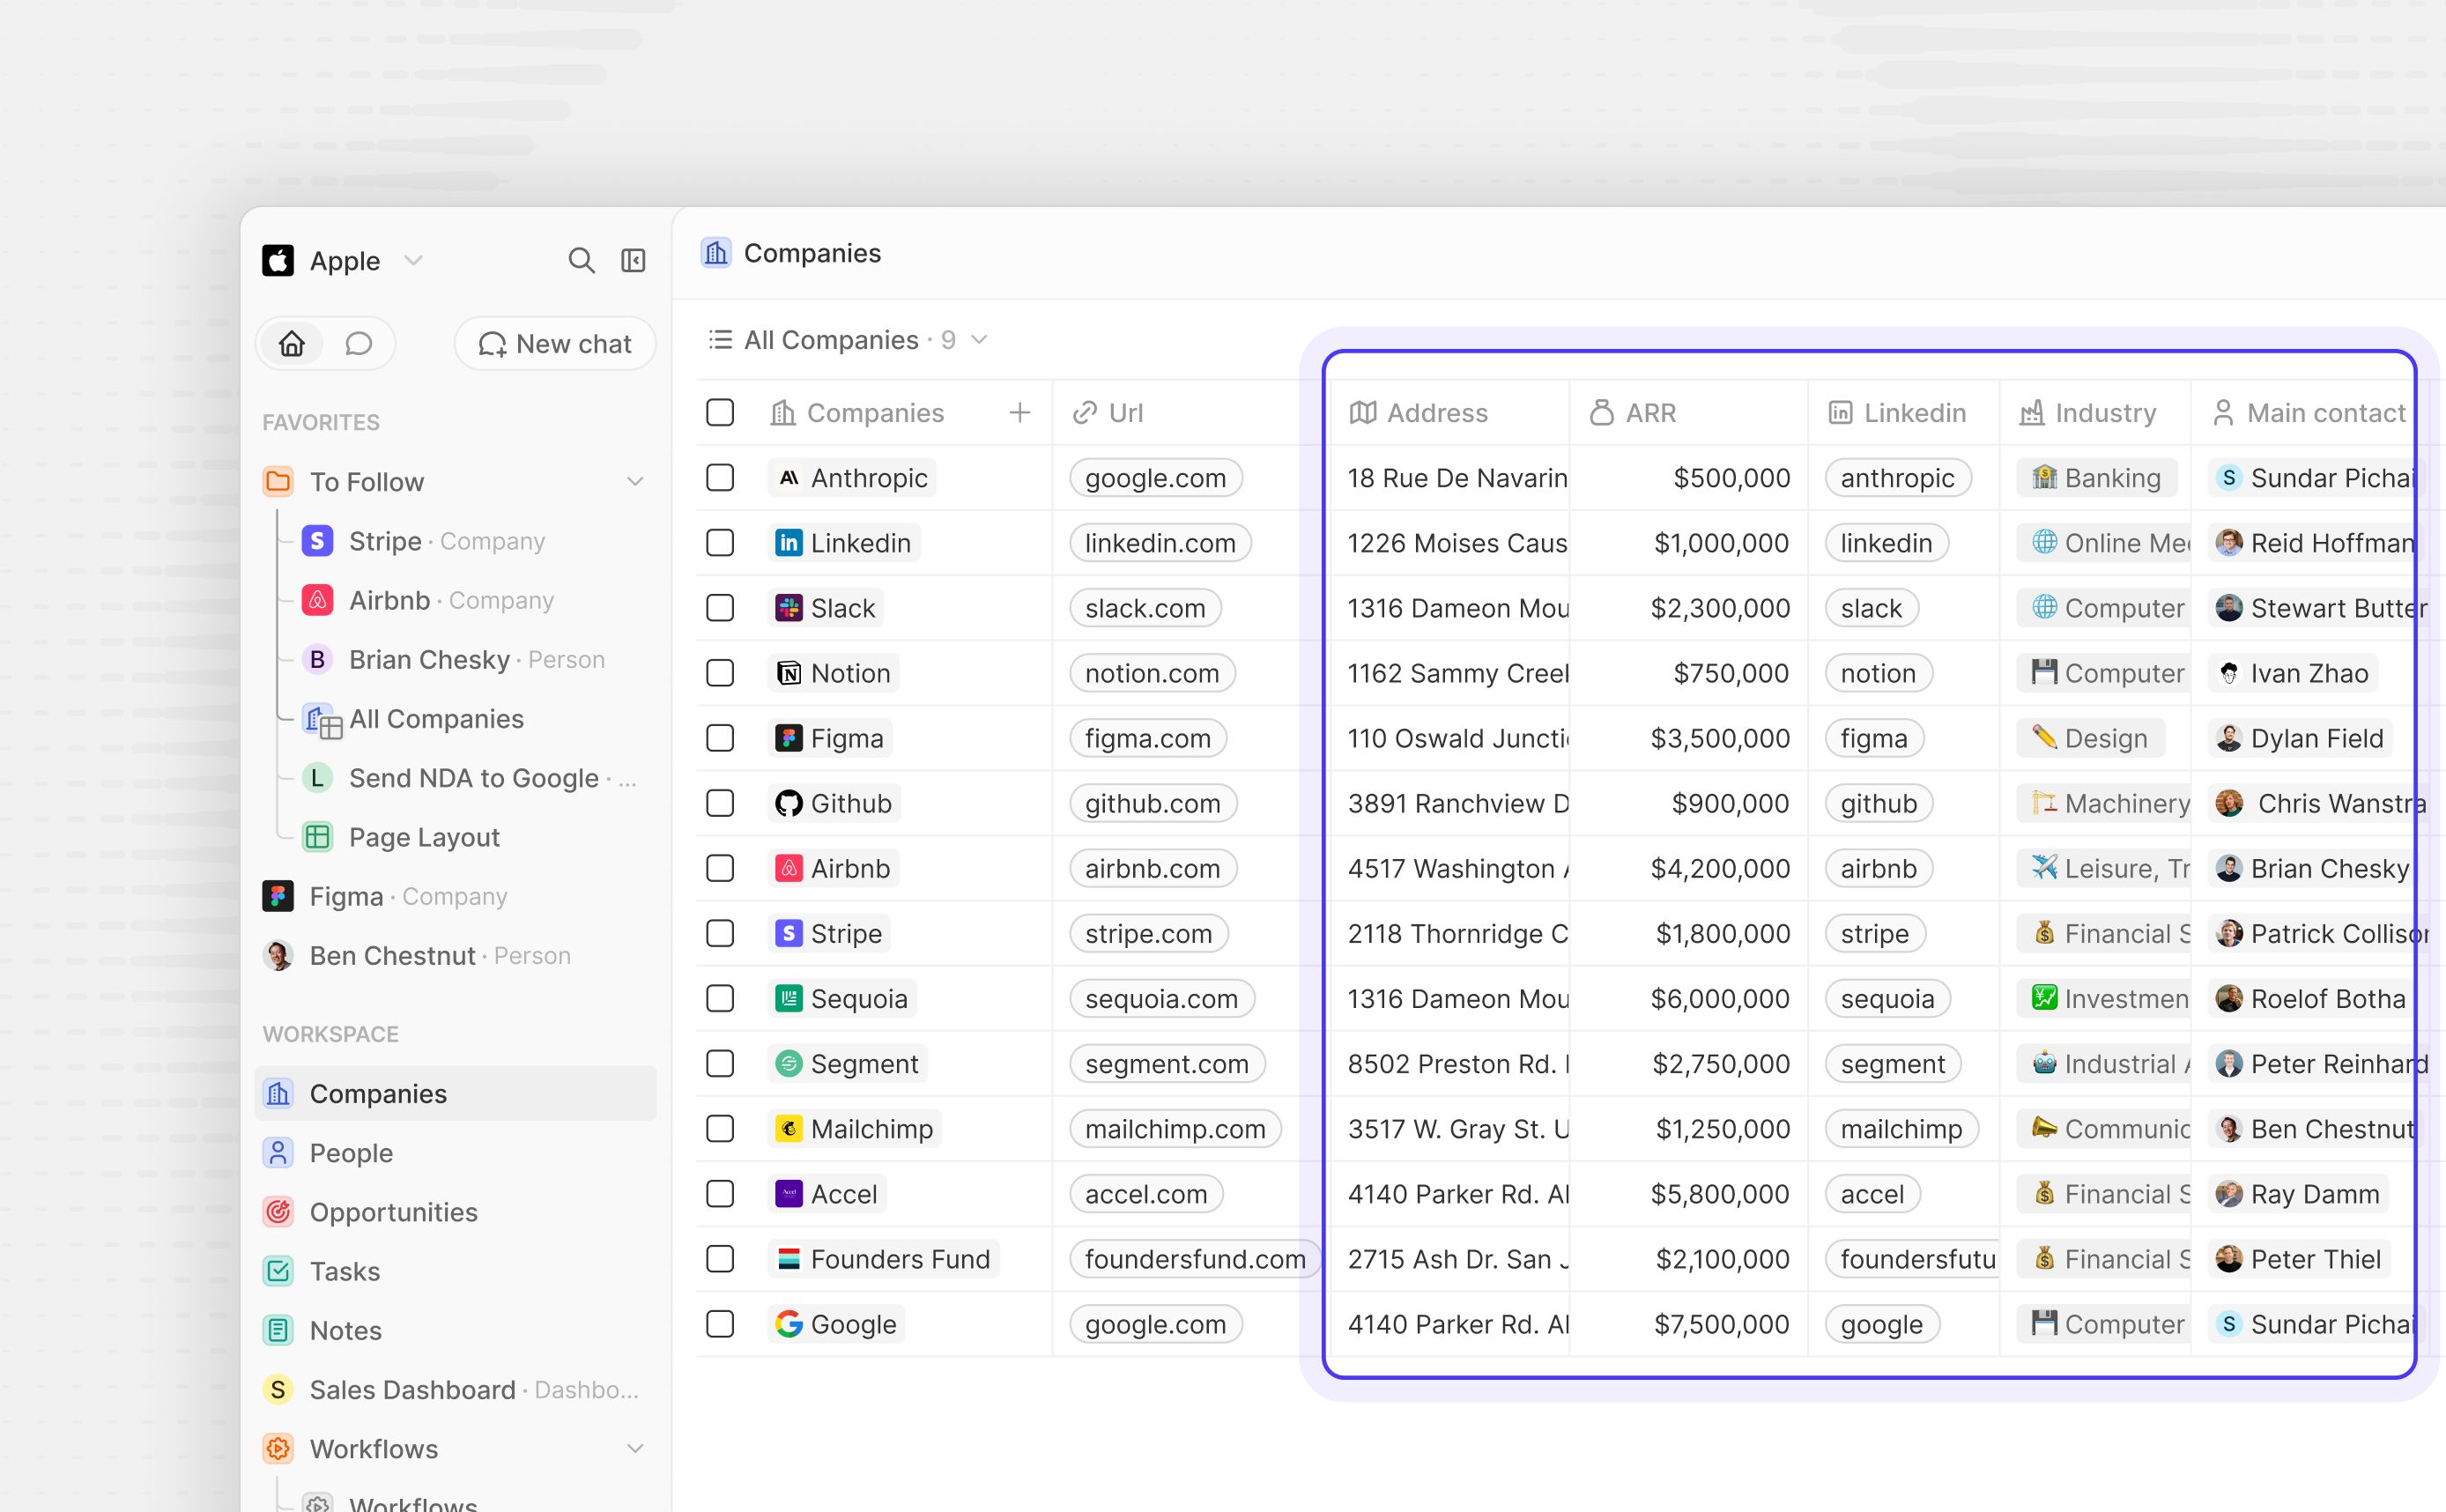
Task: Check the Sequoia row checkbox
Action: click(720, 998)
